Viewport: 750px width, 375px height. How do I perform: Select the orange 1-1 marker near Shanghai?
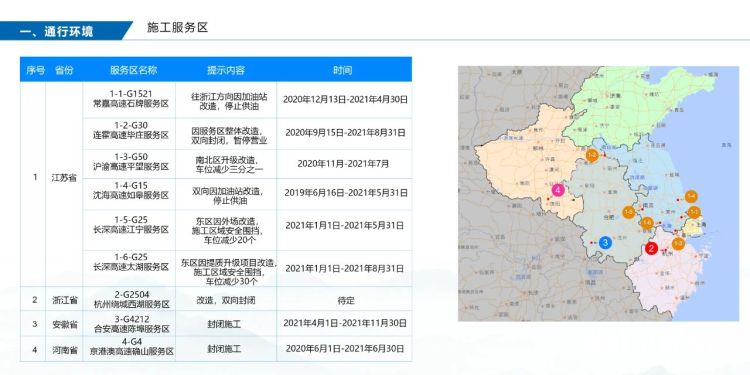tap(694, 211)
